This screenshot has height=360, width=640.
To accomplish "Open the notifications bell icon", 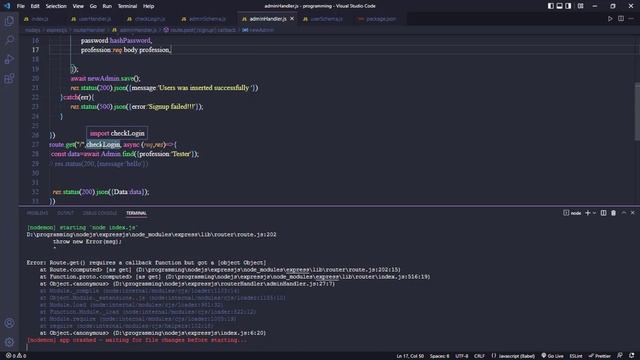I will pos(632,356).
